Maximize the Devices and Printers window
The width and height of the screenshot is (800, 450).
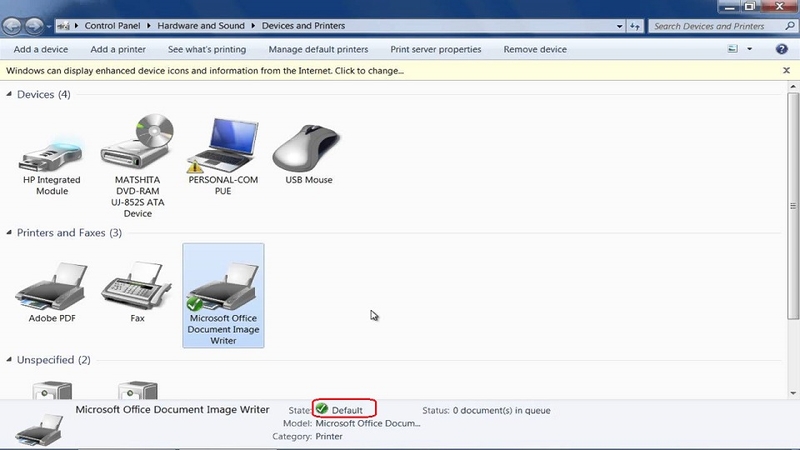click(749, 7)
